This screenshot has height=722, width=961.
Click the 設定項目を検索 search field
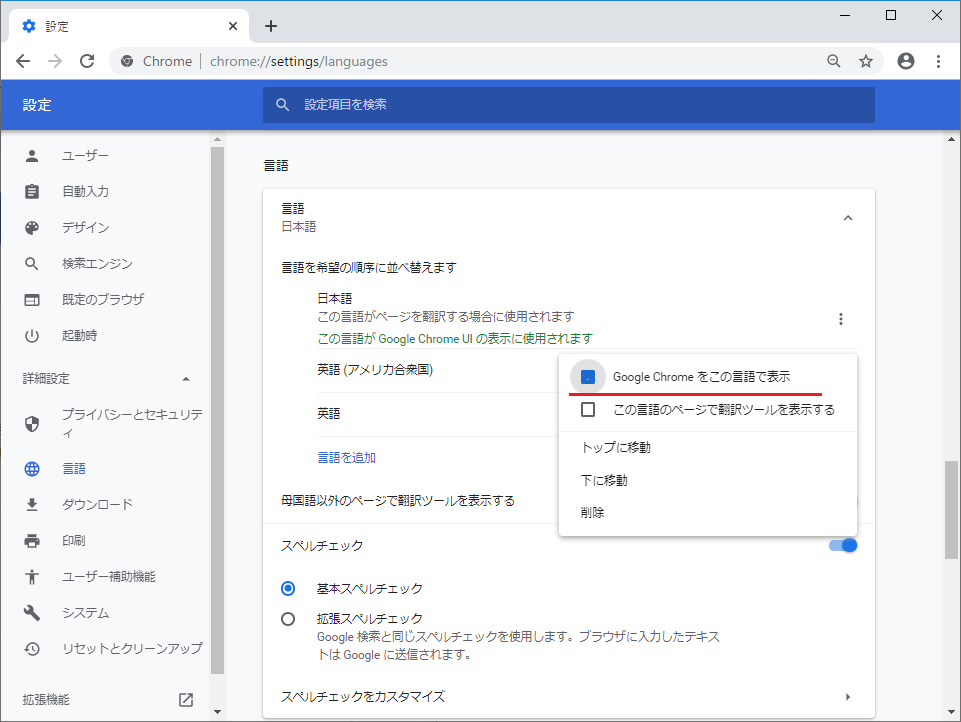(x=569, y=105)
